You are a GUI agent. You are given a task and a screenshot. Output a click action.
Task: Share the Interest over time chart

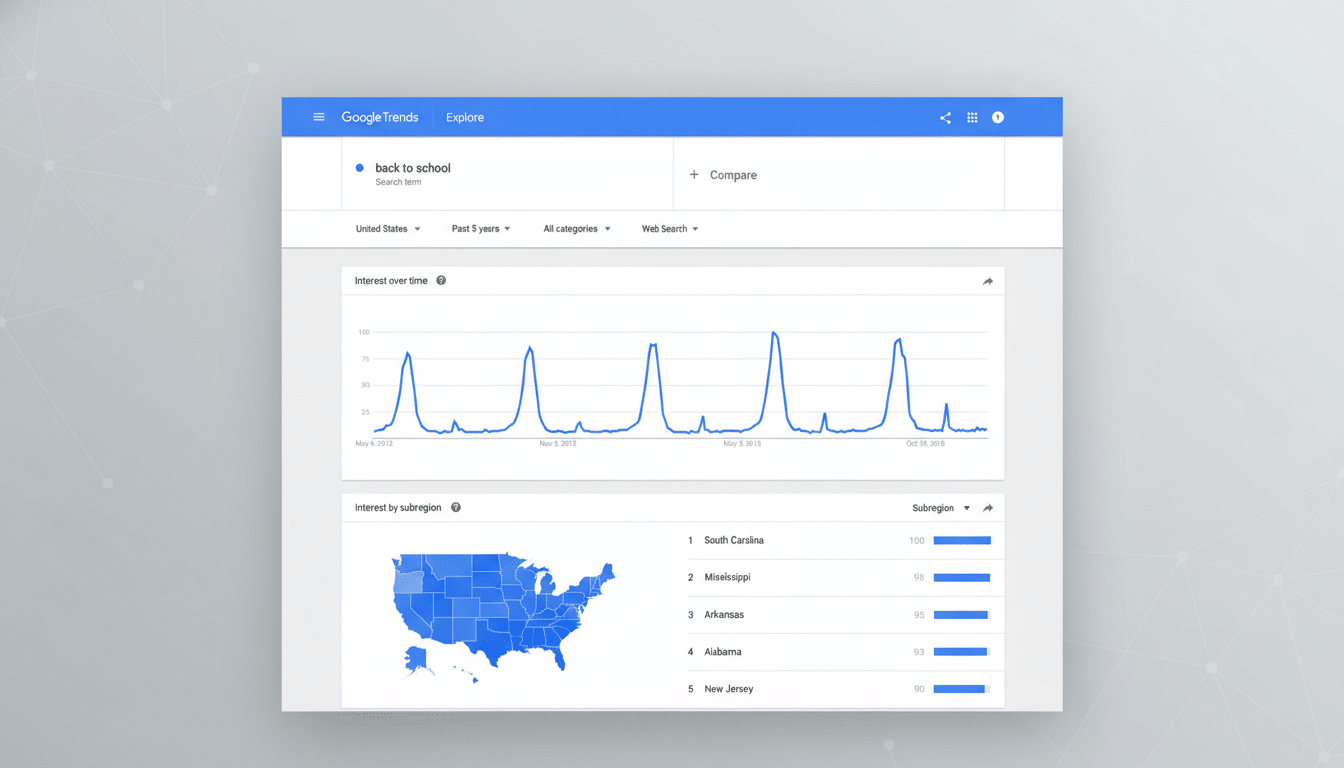click(988, 282)
